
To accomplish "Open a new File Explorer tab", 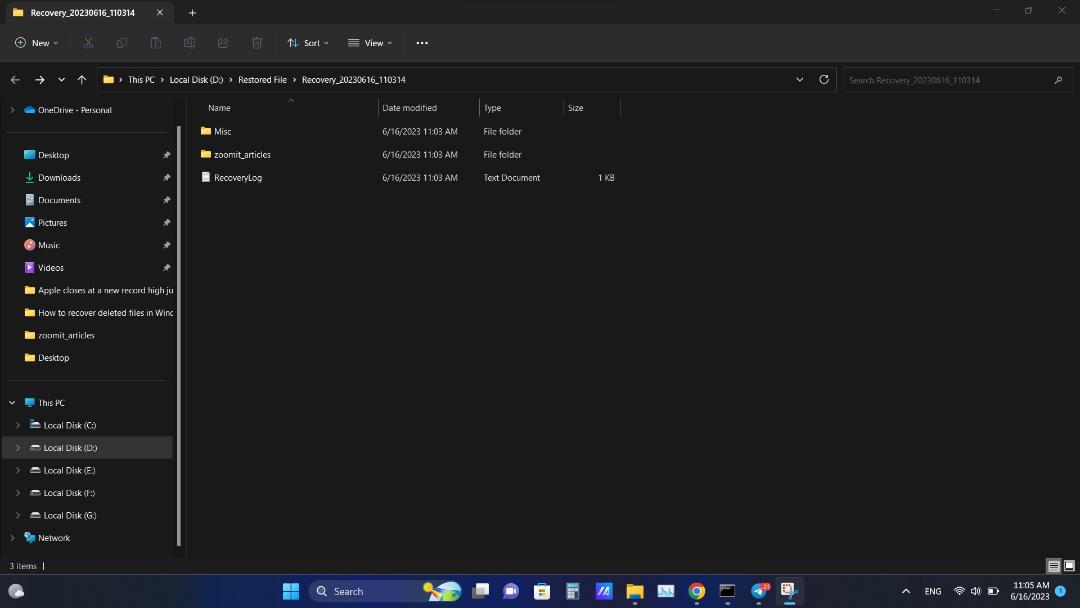I will click(x=192, y=12).
